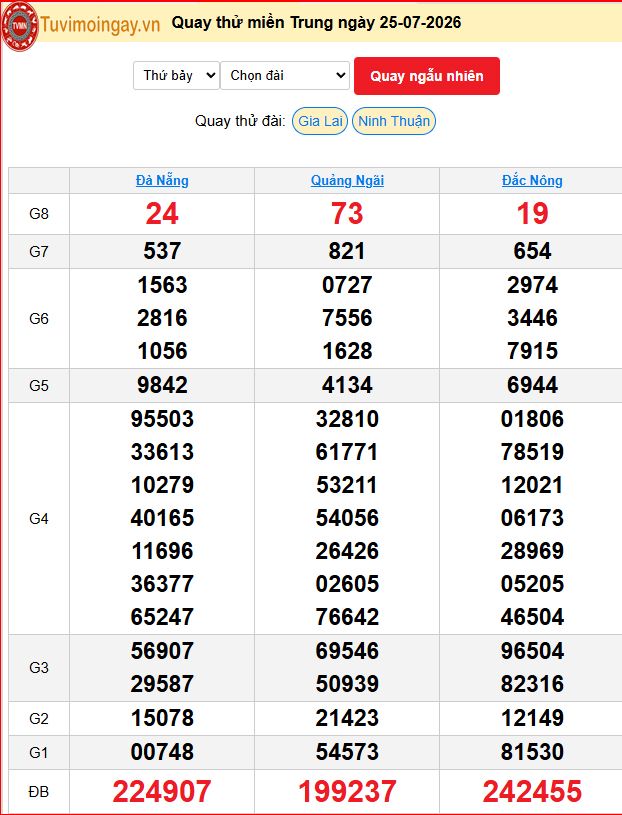
Task: Click Đắc Nông special prize 242455
Action: pyautogui.click(x=532, y=792)
